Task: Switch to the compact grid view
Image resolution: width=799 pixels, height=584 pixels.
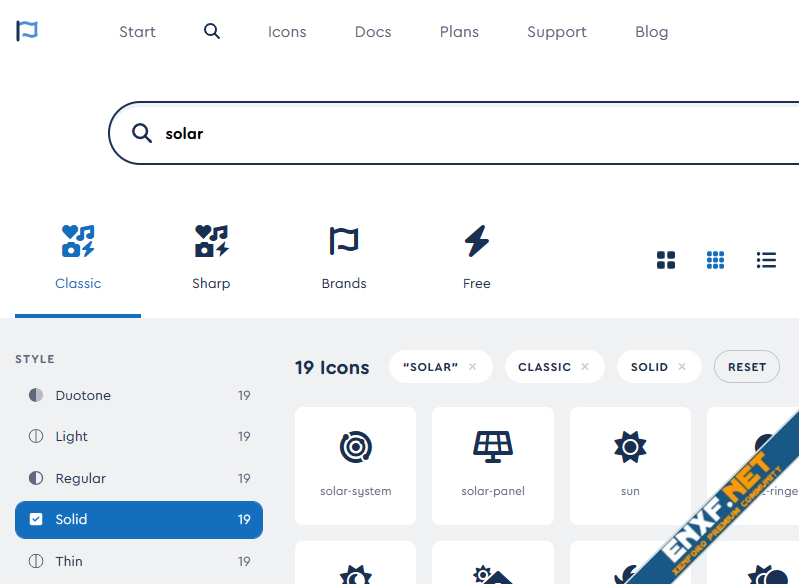Action: [x=715, y=260]
